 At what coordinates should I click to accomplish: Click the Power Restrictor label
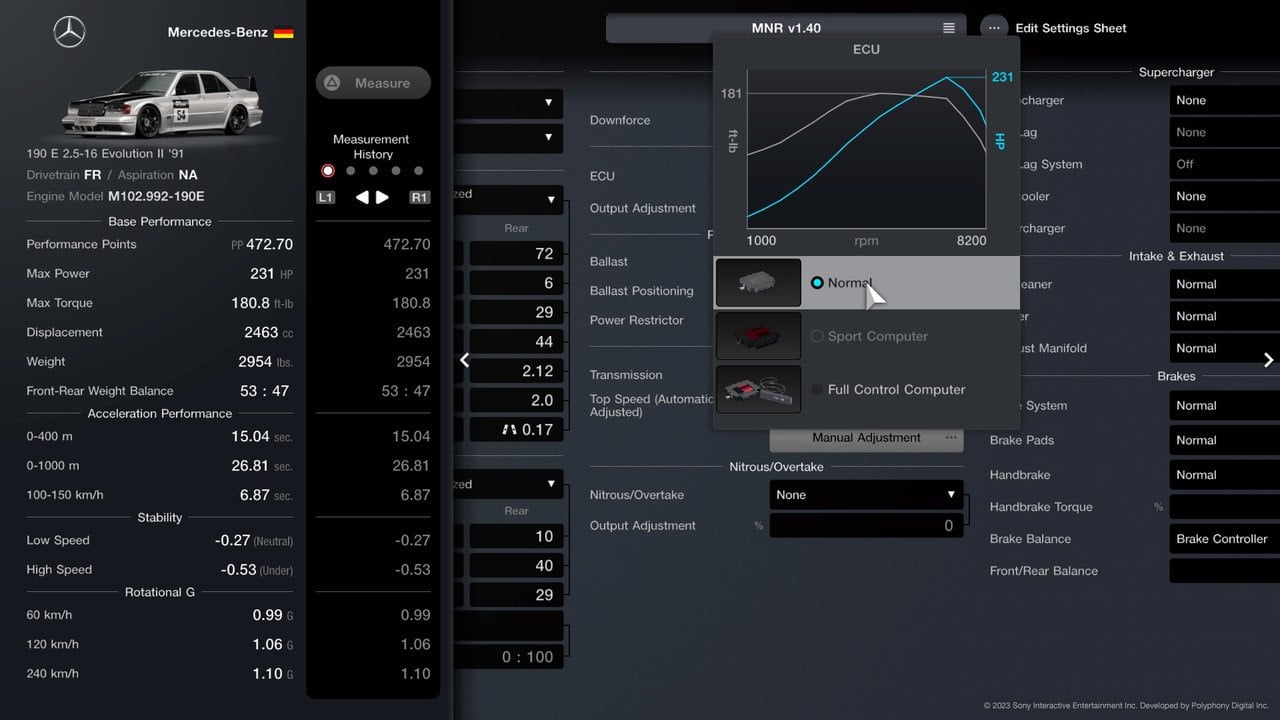coord(637,320)
